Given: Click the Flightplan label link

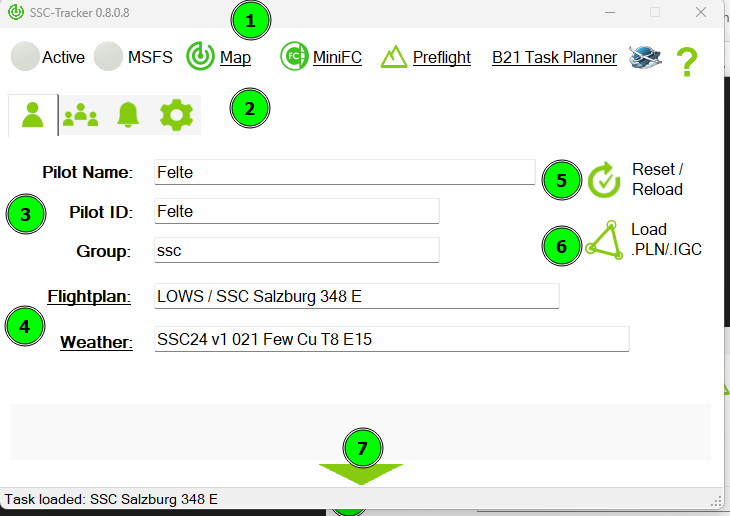Looking at the screenshot, I should 90,296.
